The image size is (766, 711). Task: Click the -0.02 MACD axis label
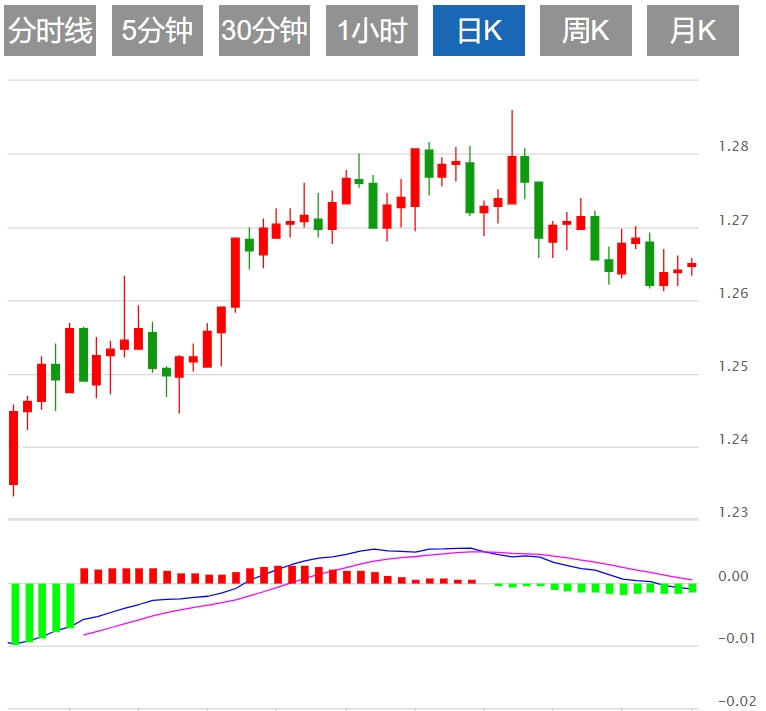737,701
